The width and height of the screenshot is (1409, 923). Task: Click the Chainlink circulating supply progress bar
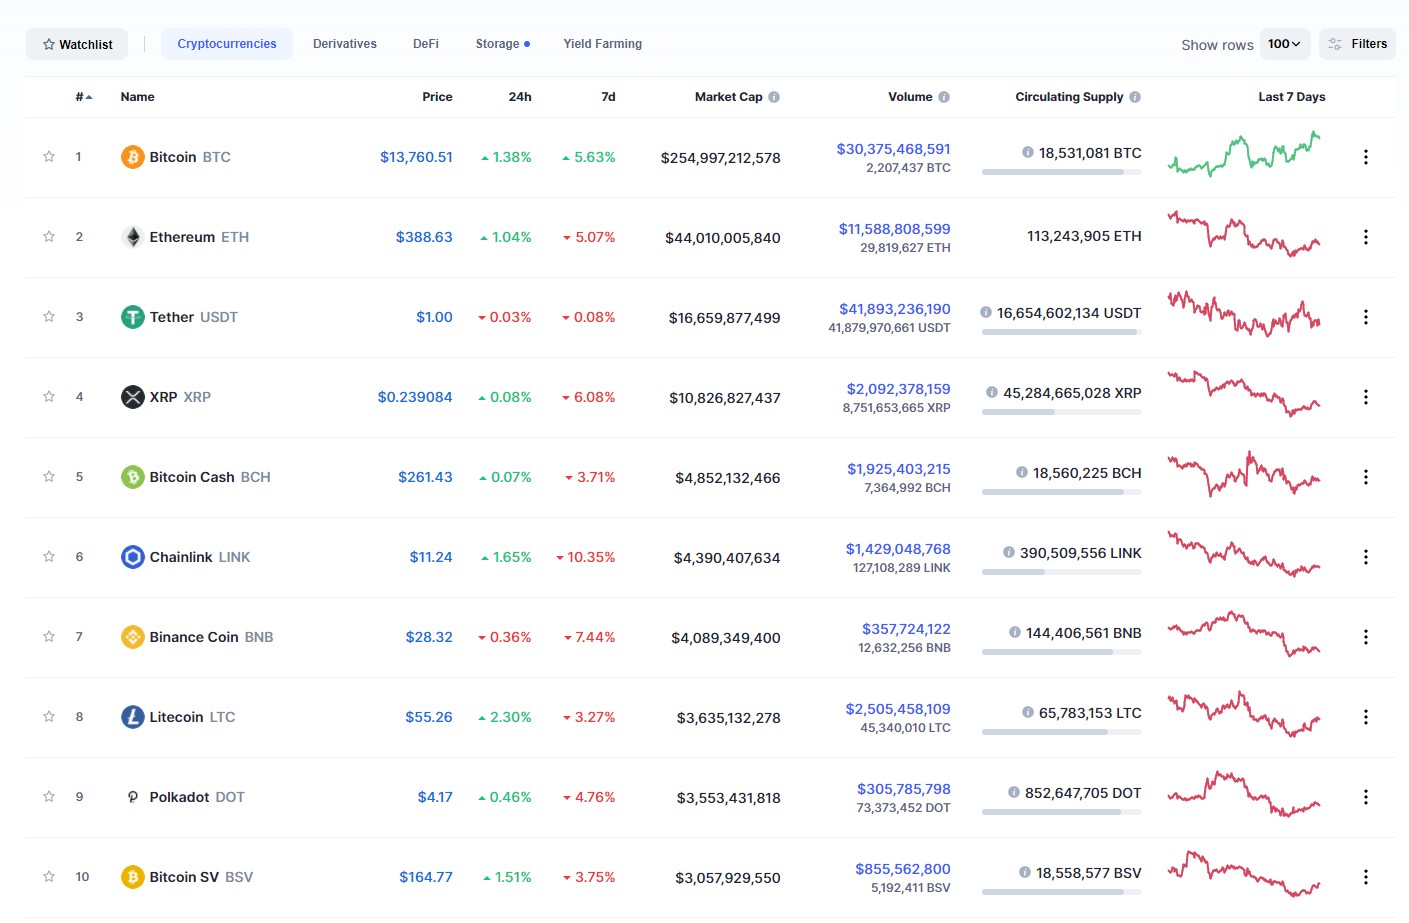(x=1062, y=572)
